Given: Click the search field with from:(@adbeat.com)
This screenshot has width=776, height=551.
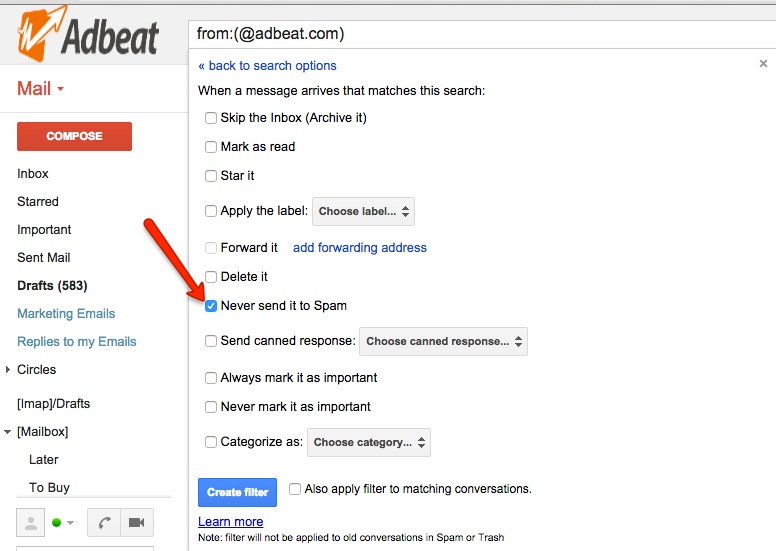Looking at the screenshot, I should coord(482,34).
